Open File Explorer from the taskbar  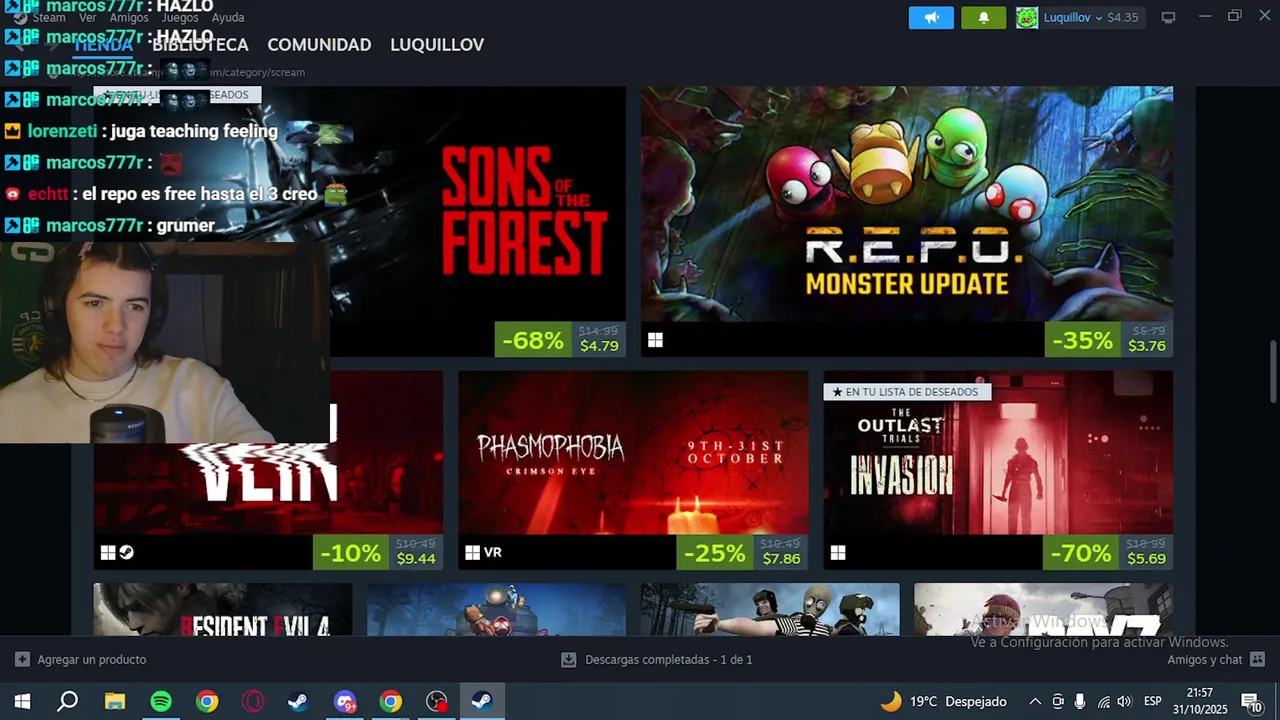(115, 701)
